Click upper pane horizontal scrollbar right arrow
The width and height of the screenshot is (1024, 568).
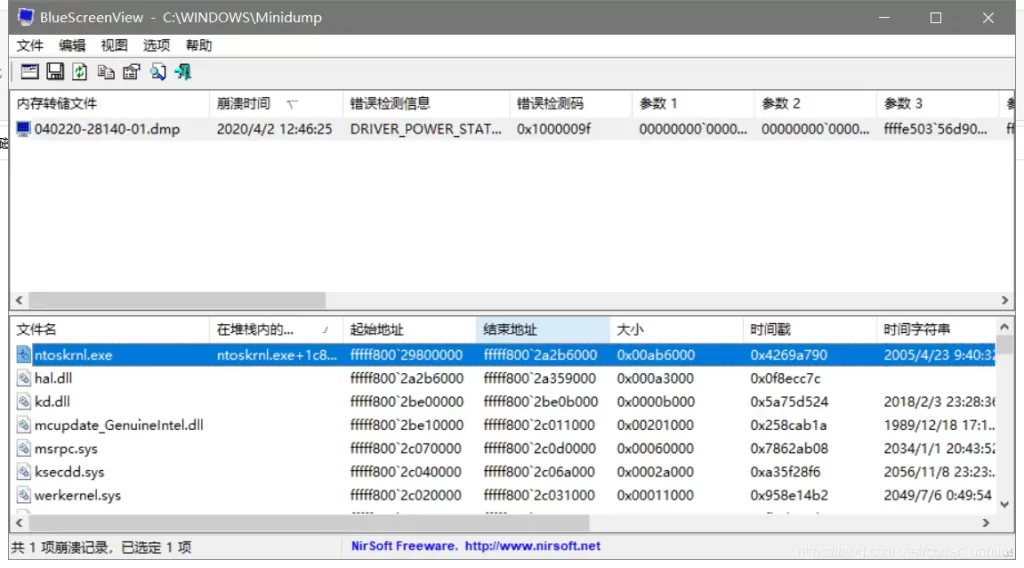tap(1005, 300)
